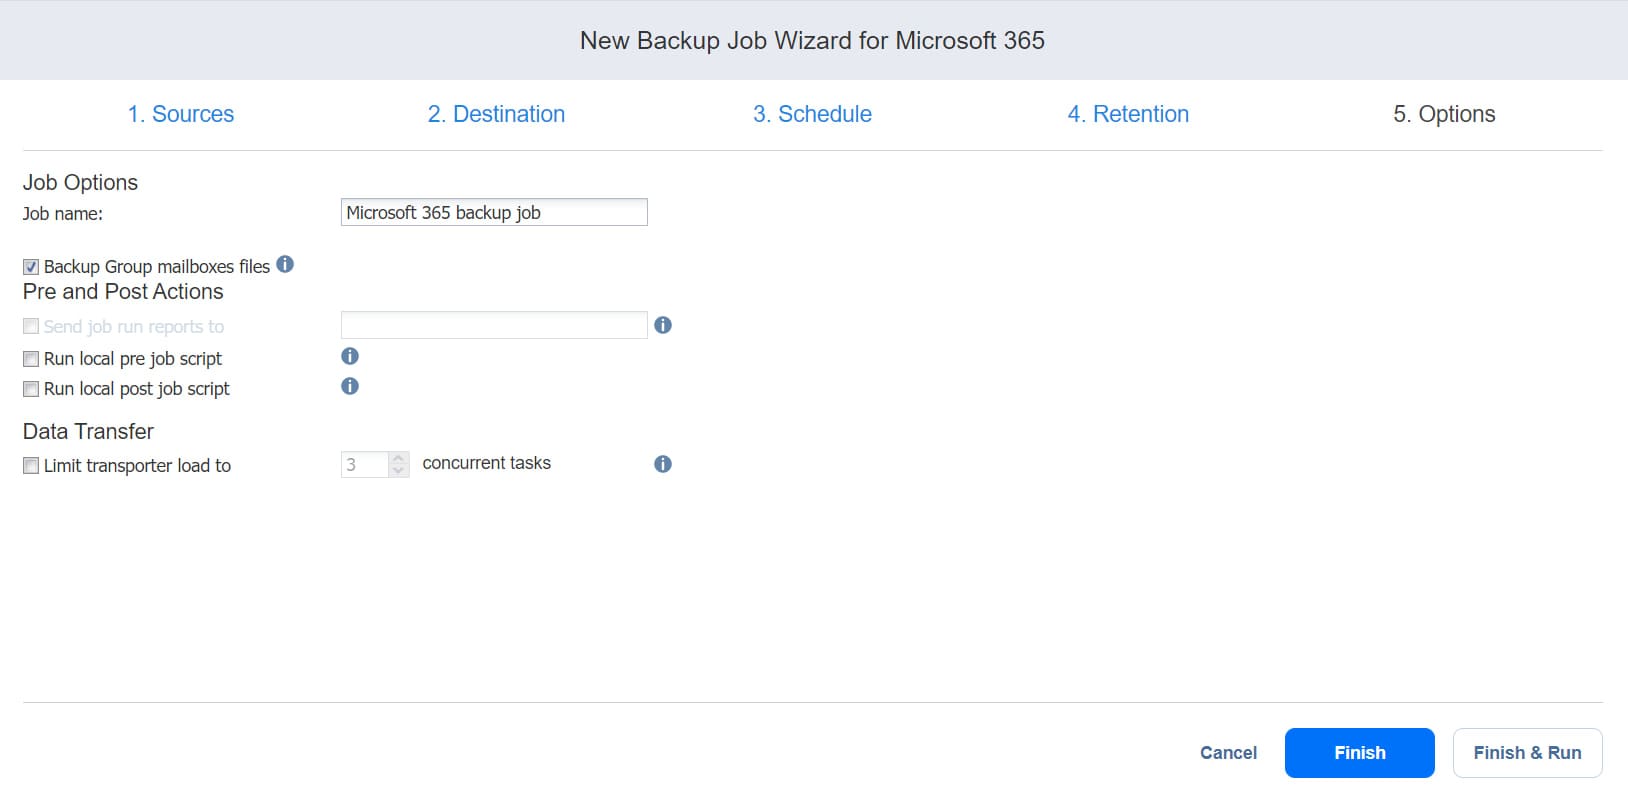Viewport: 1628px width, 801px height.
Task: Increase concurrent tasks with up arrow
Action: 398,458
